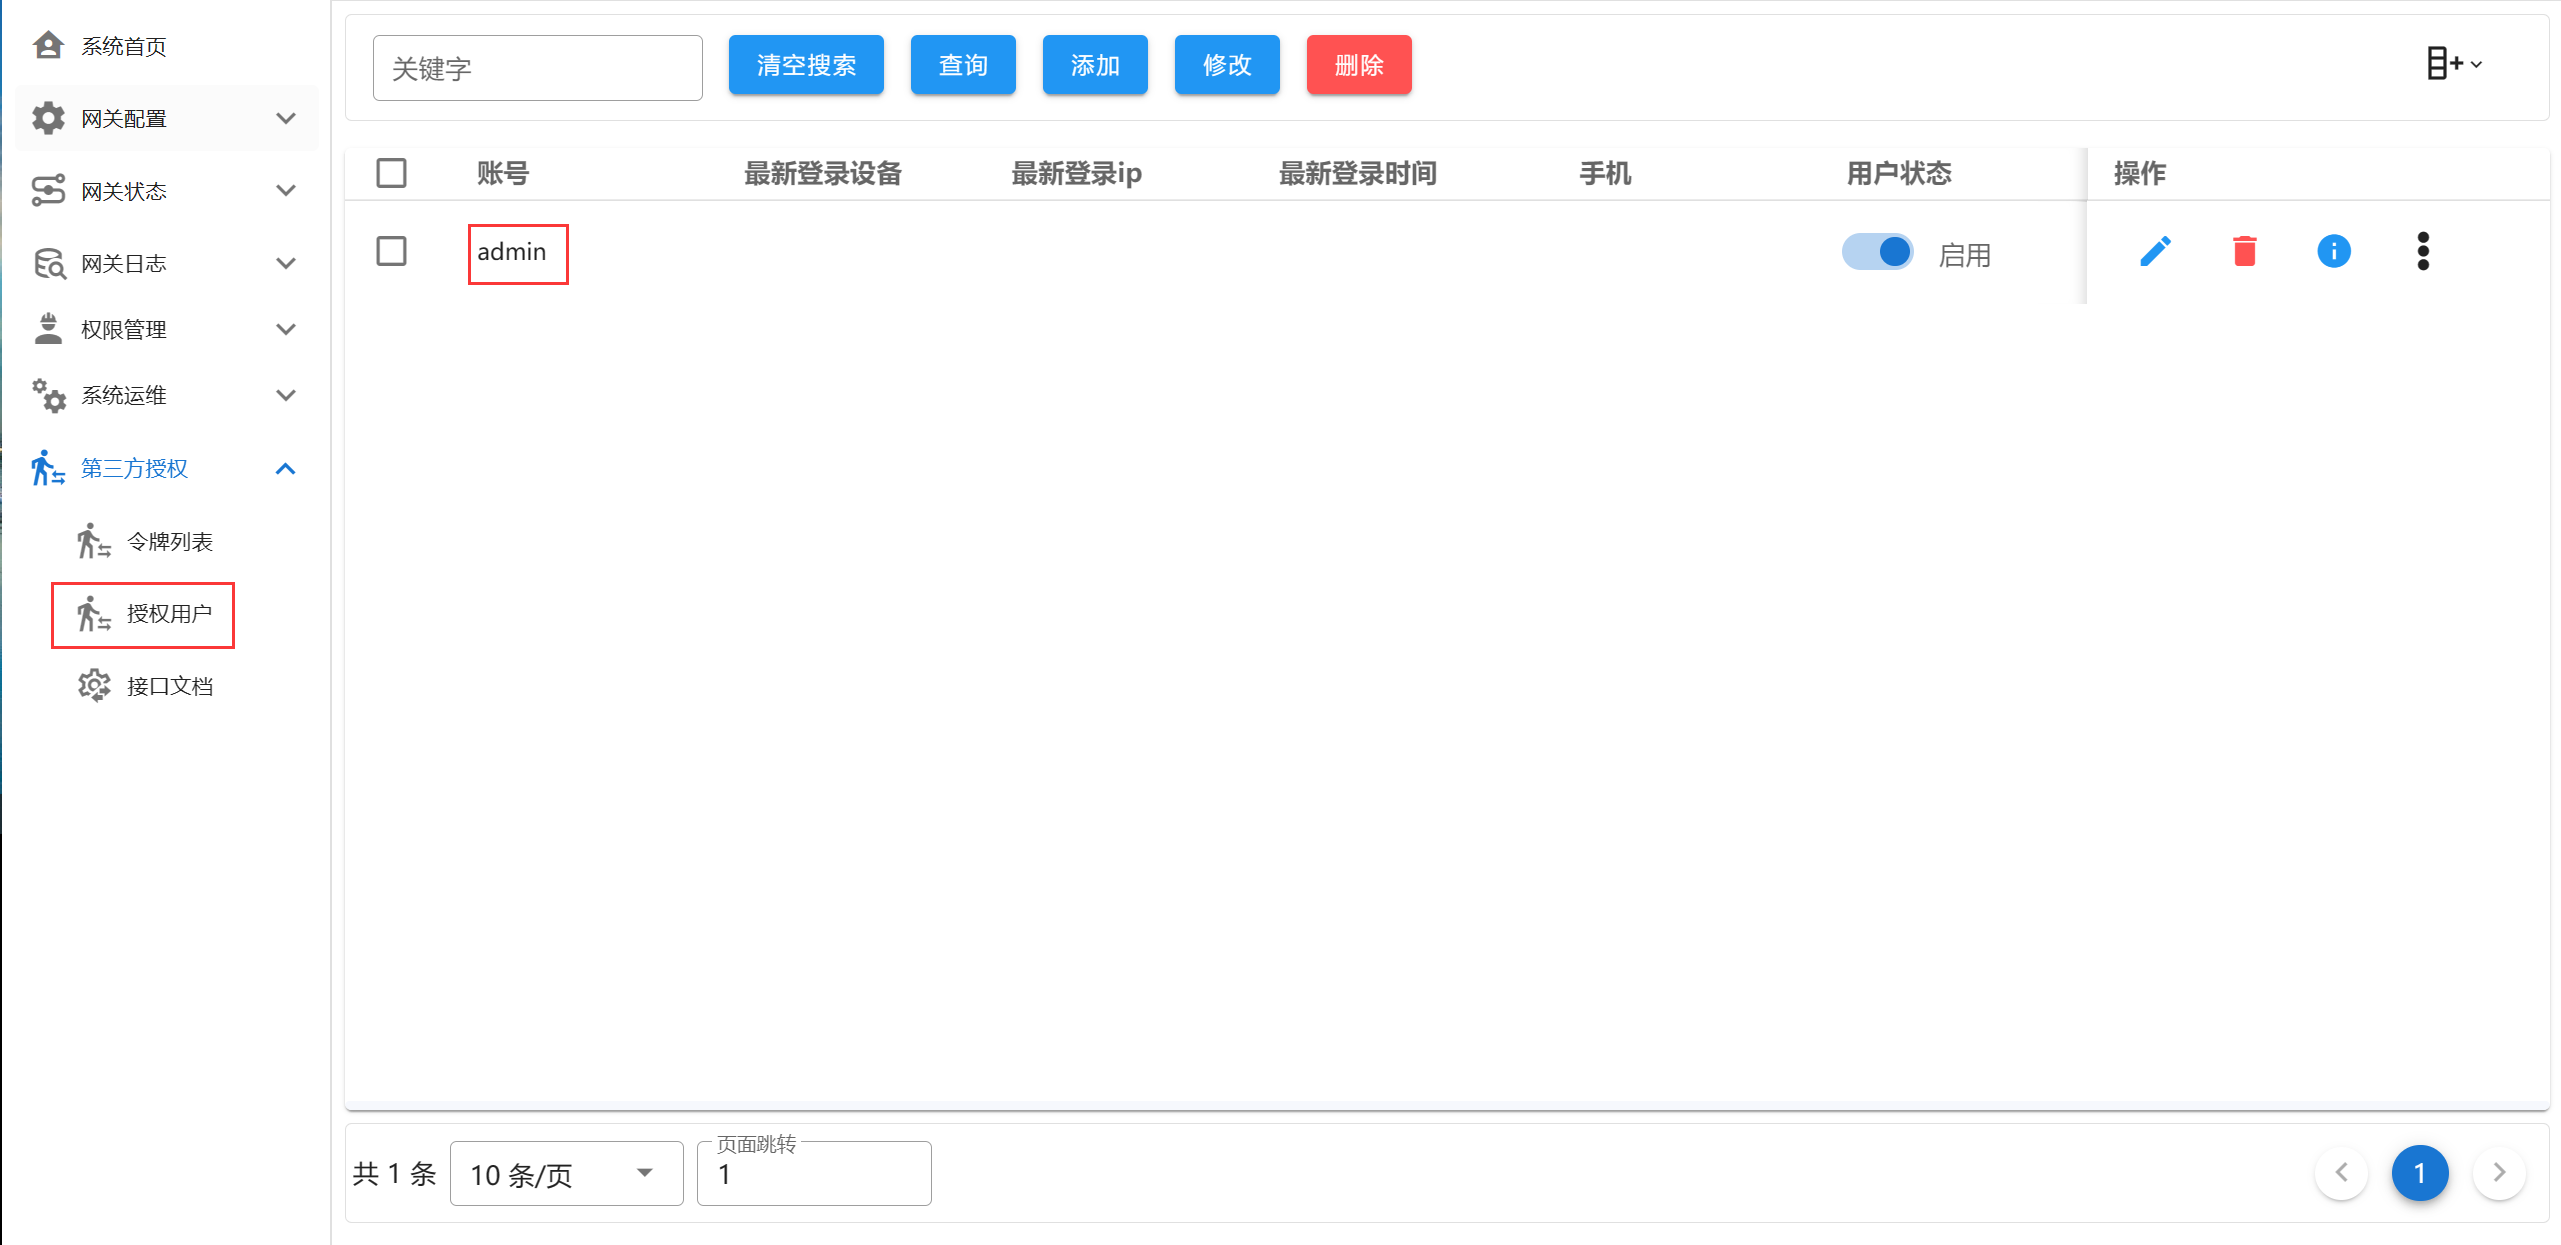Check the admin row checkbox
The image size is (2561, 1245).
point(391,251)
